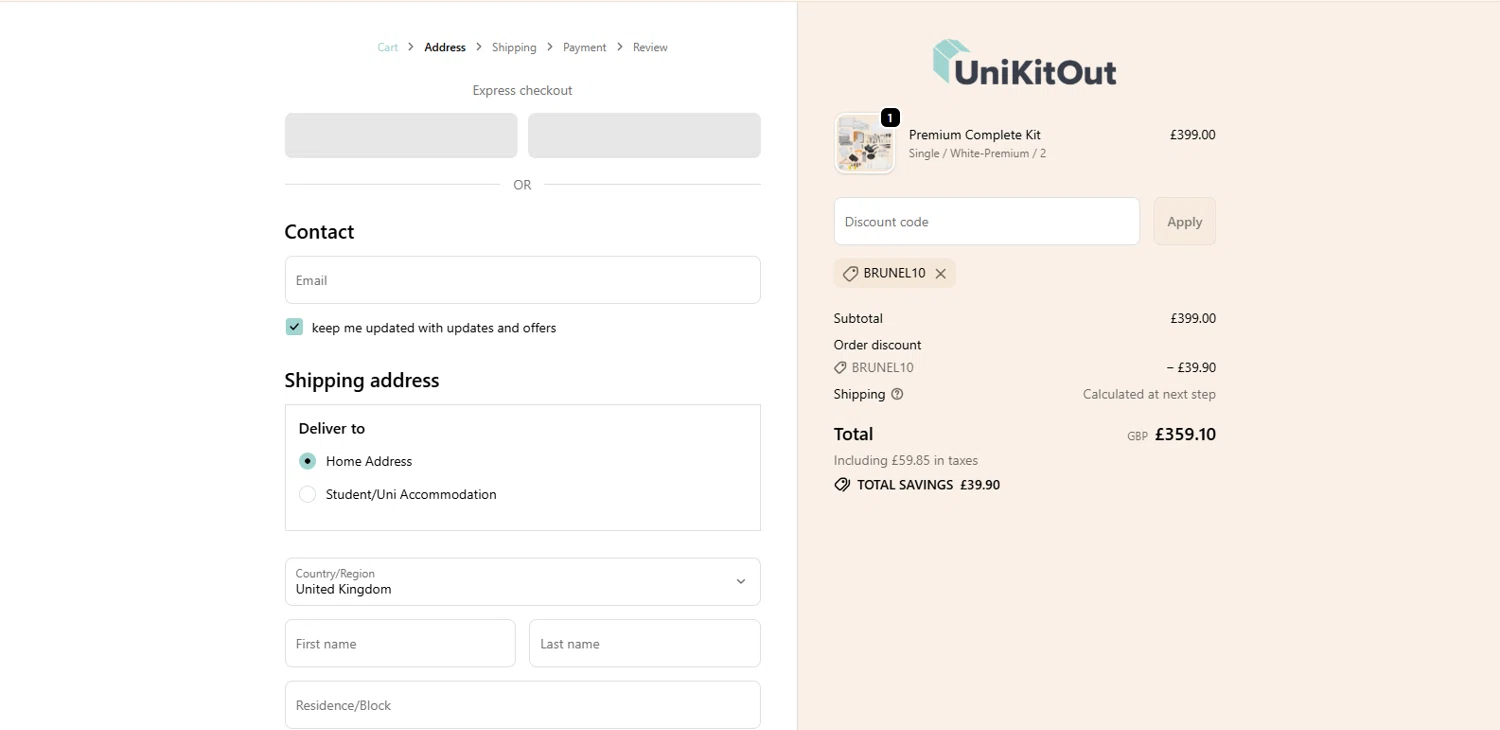Image resolution: width=1500 pixels, height=730 pixels.
Task: Click the 'Calculated at next step' shipping text
Action: tap(1149, 394)
